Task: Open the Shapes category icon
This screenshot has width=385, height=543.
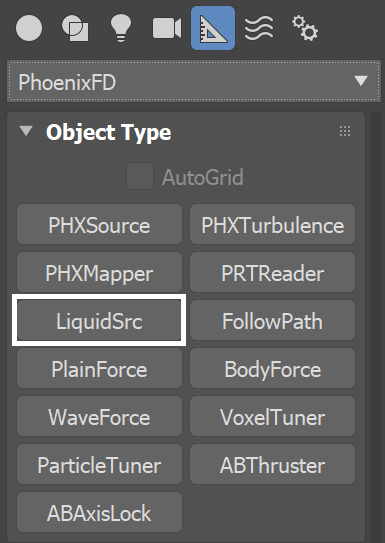Action: point(75,28)
